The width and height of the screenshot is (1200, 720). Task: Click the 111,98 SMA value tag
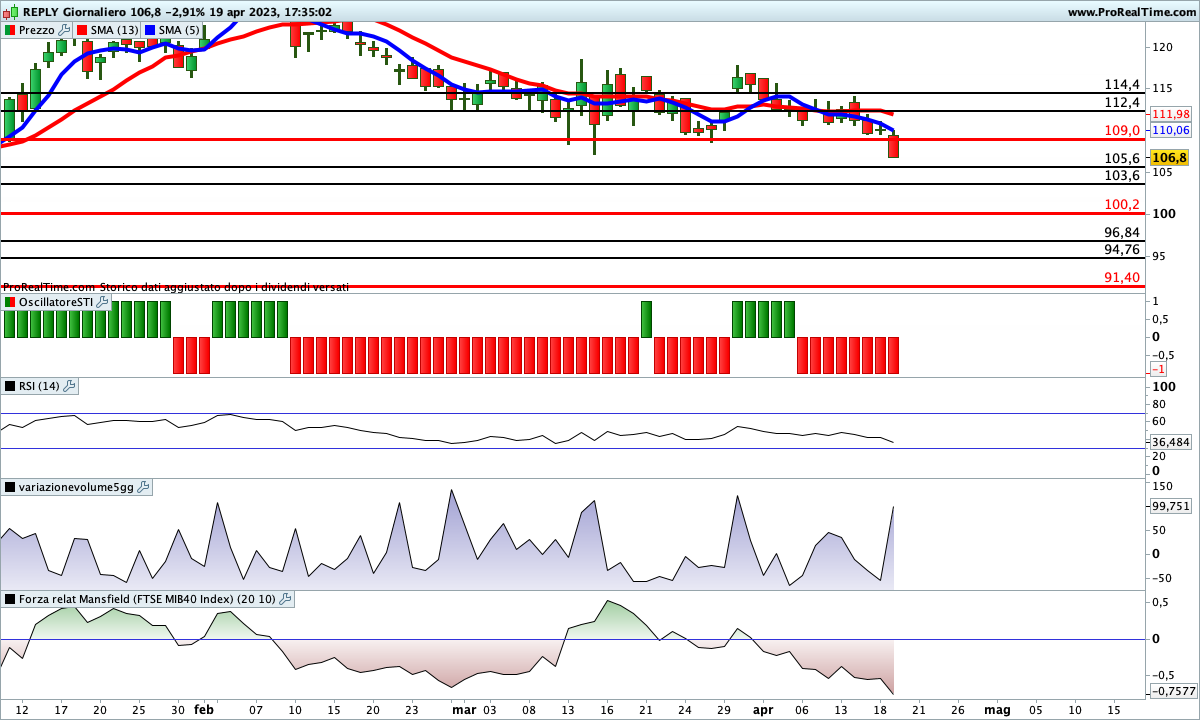(x=1171, y=114)
